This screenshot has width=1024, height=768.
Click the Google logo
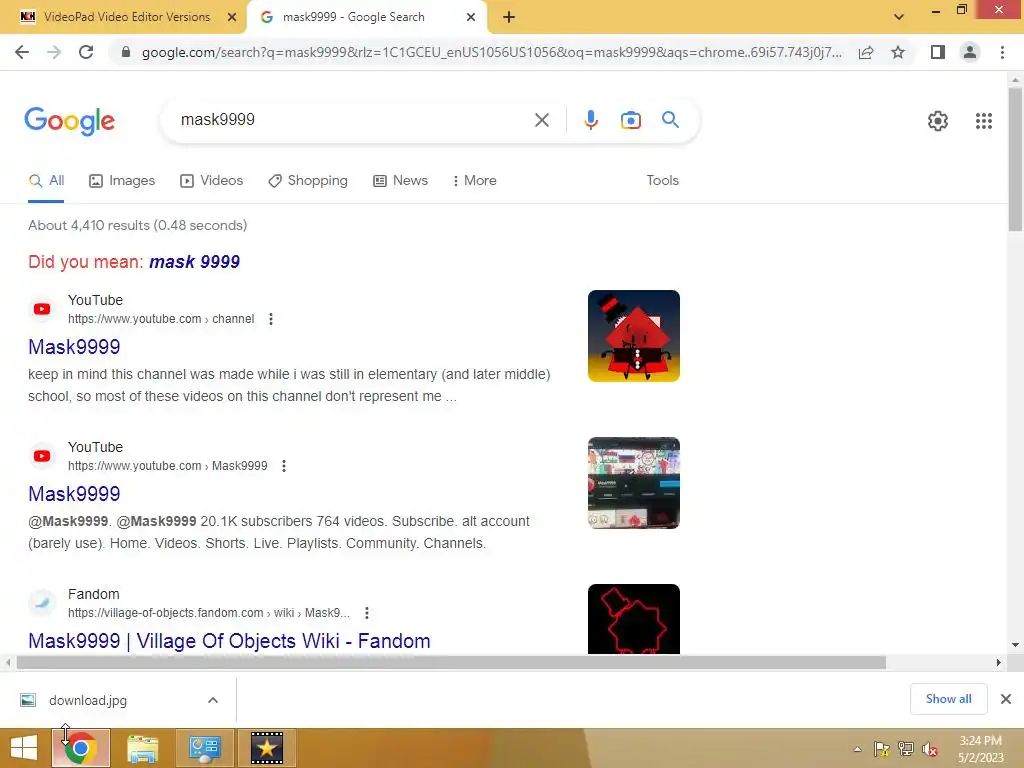69,121
